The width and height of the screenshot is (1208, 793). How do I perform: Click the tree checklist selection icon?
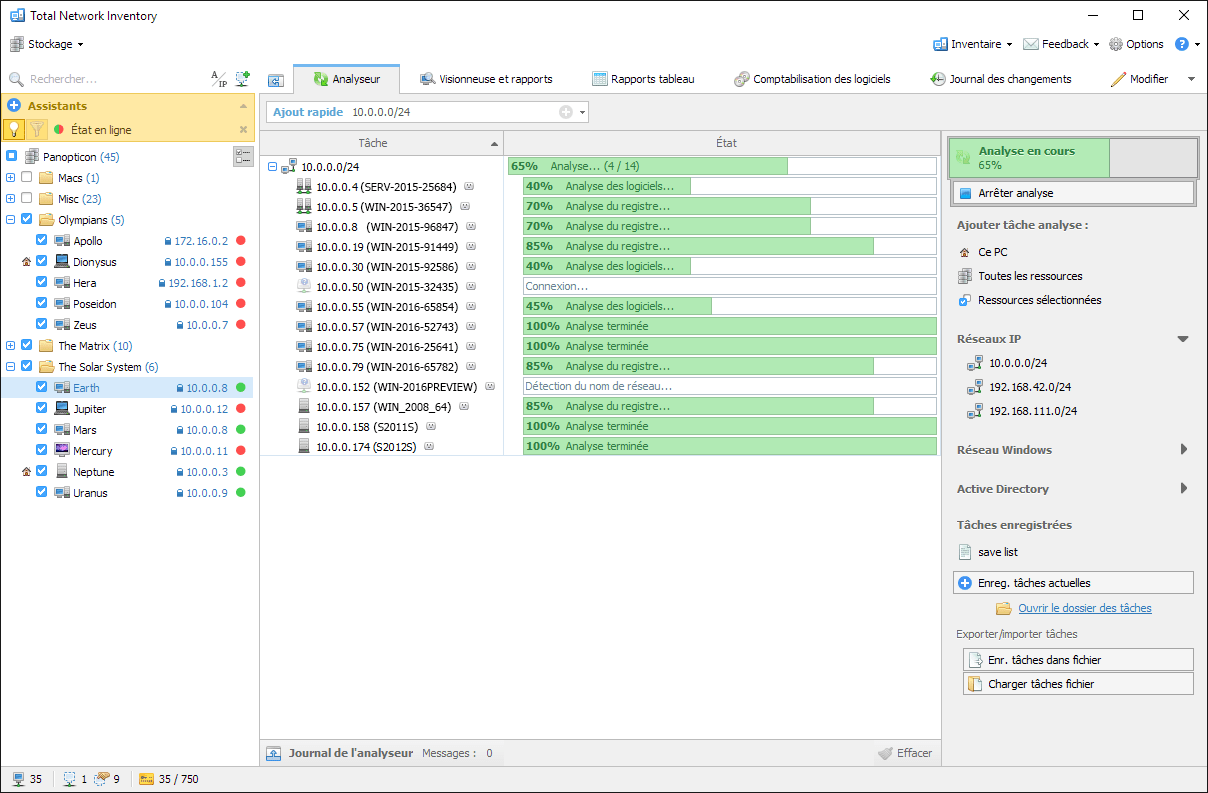click(243, 156)
